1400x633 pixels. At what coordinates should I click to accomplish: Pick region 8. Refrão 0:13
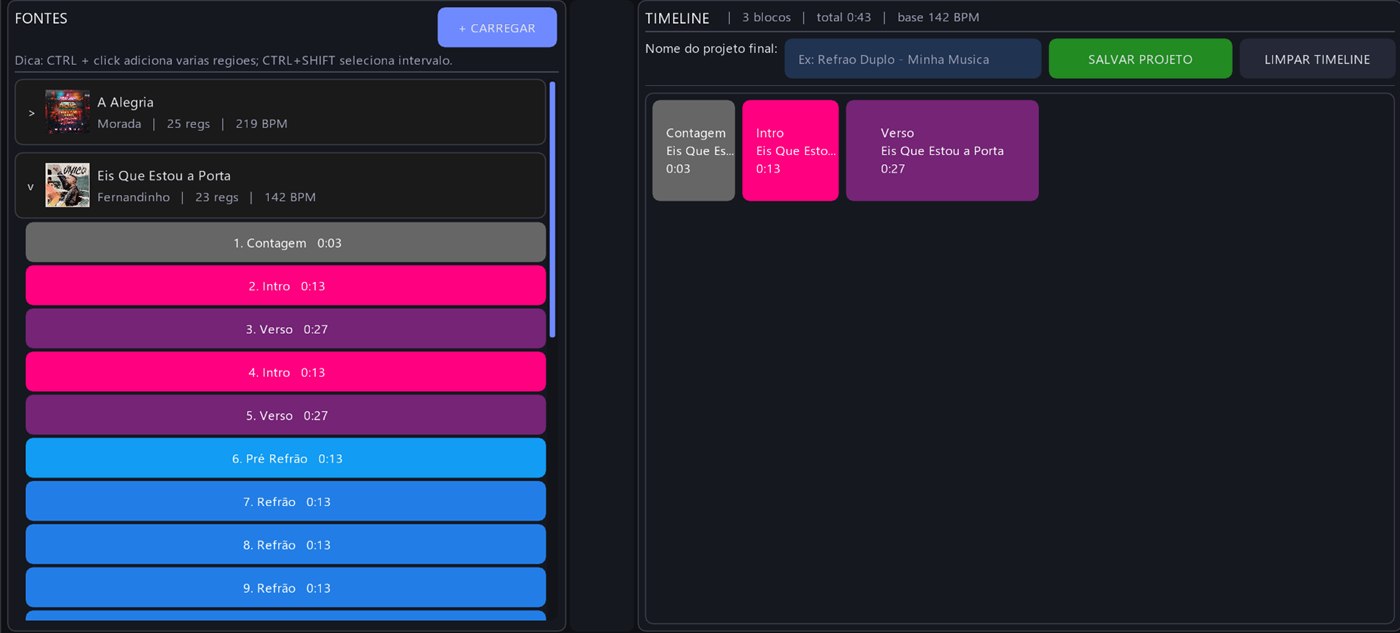pyautogui.click(x=286, y=544)
